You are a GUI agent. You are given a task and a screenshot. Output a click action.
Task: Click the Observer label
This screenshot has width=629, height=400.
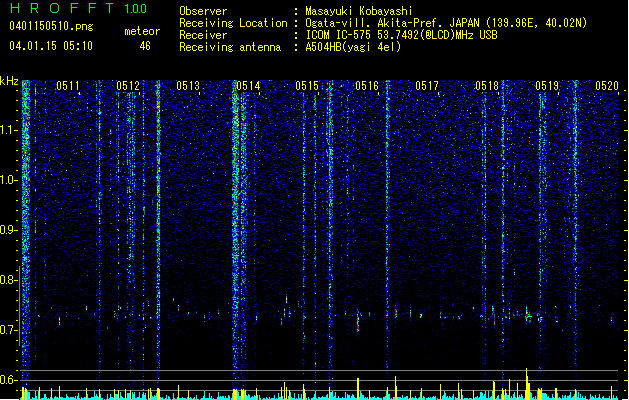coord(203,11)
